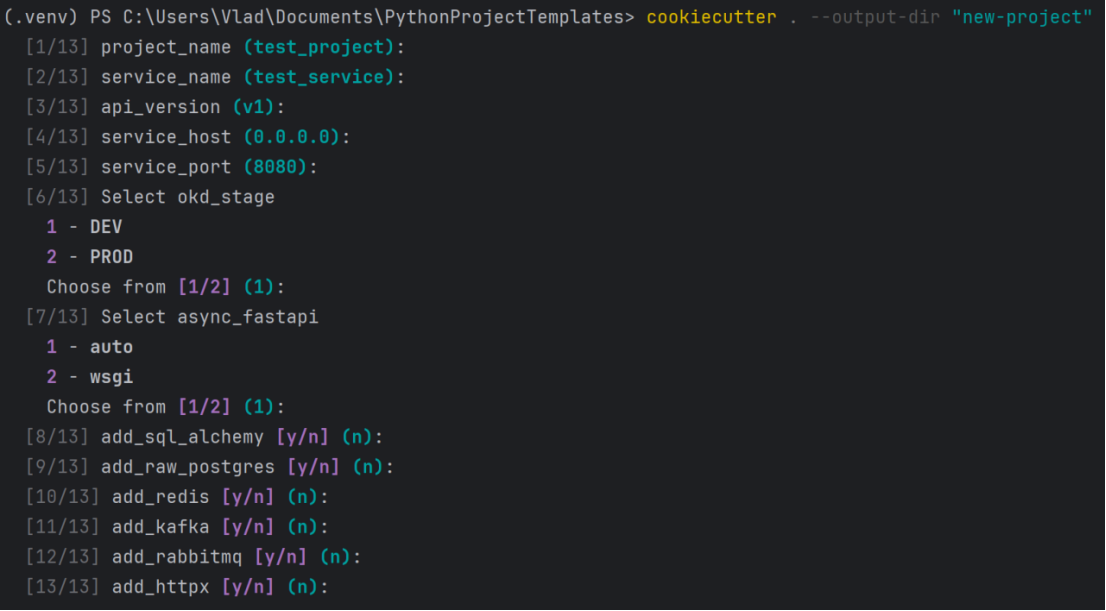Click the --output-dir flag text

click(x=875, y=18)
